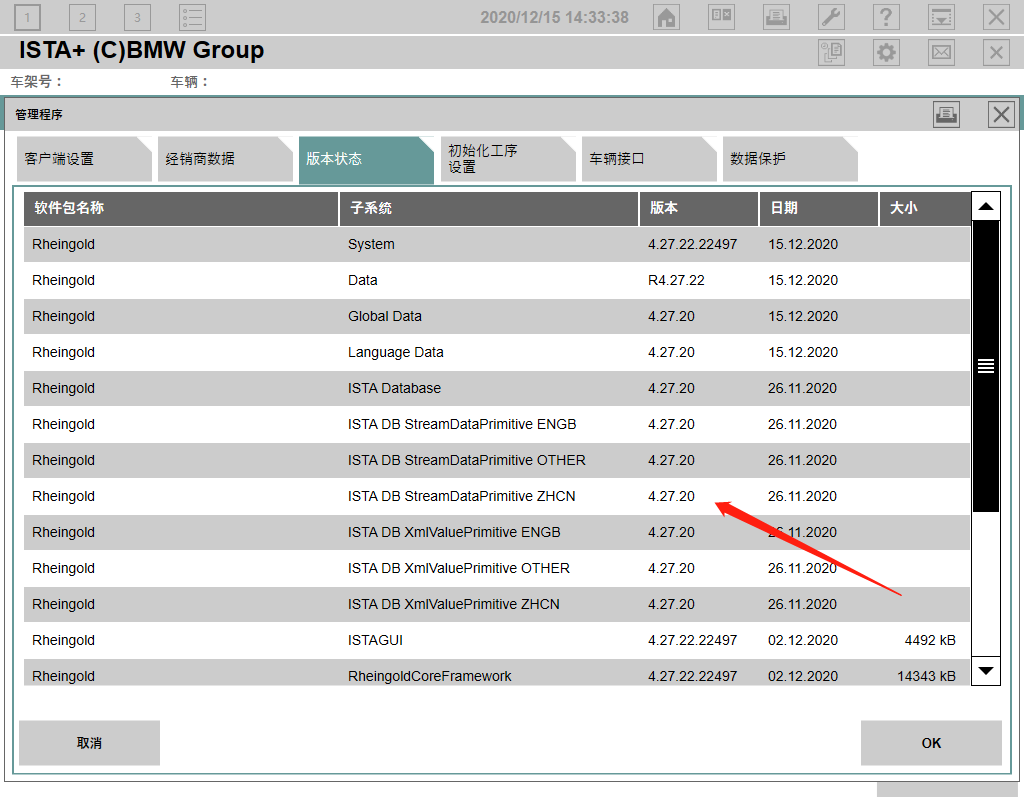Select ISTA DB XmlValuePrimitive ENGB row

coord(497,532)
